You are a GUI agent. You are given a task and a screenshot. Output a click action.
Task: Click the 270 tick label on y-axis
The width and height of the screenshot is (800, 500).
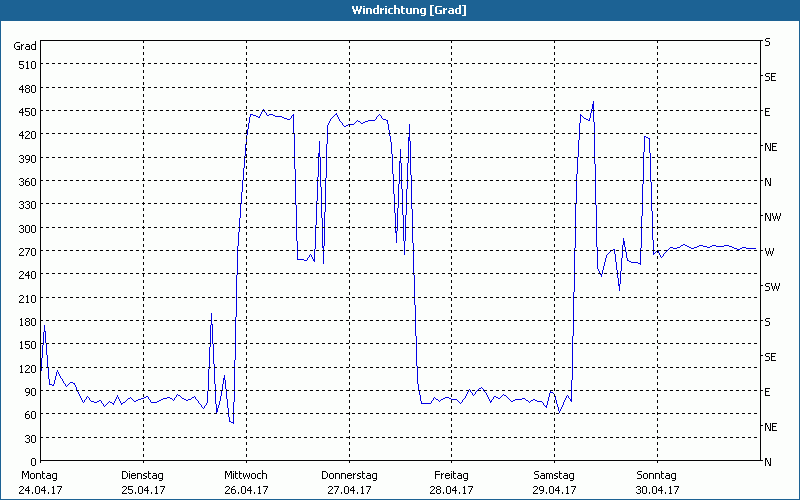coord(26,252)
